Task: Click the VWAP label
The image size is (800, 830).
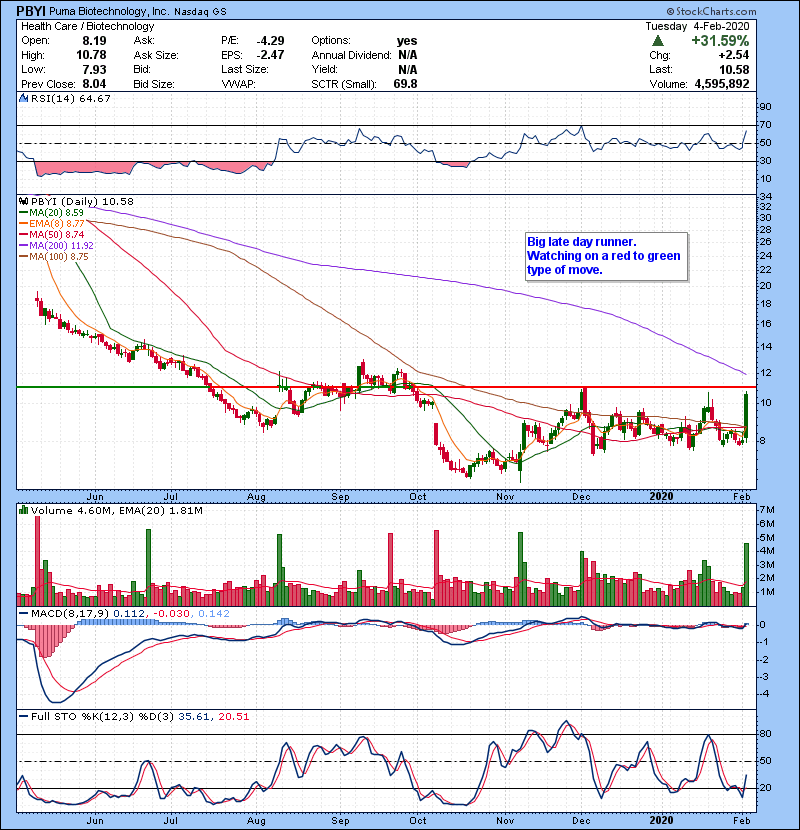Action: pos(238,84)
